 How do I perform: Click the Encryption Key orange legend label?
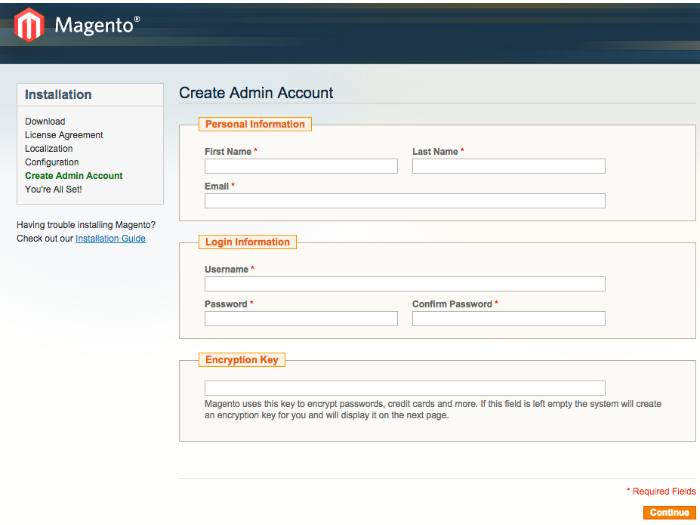click(242, 360)
